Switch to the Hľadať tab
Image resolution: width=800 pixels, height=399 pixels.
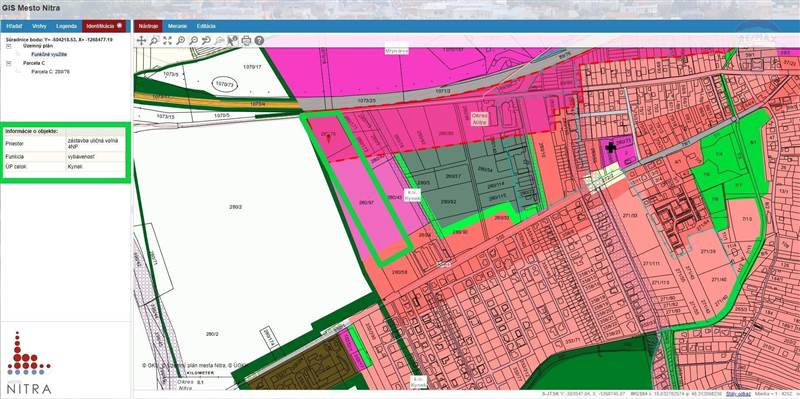[x=14, y=26]
